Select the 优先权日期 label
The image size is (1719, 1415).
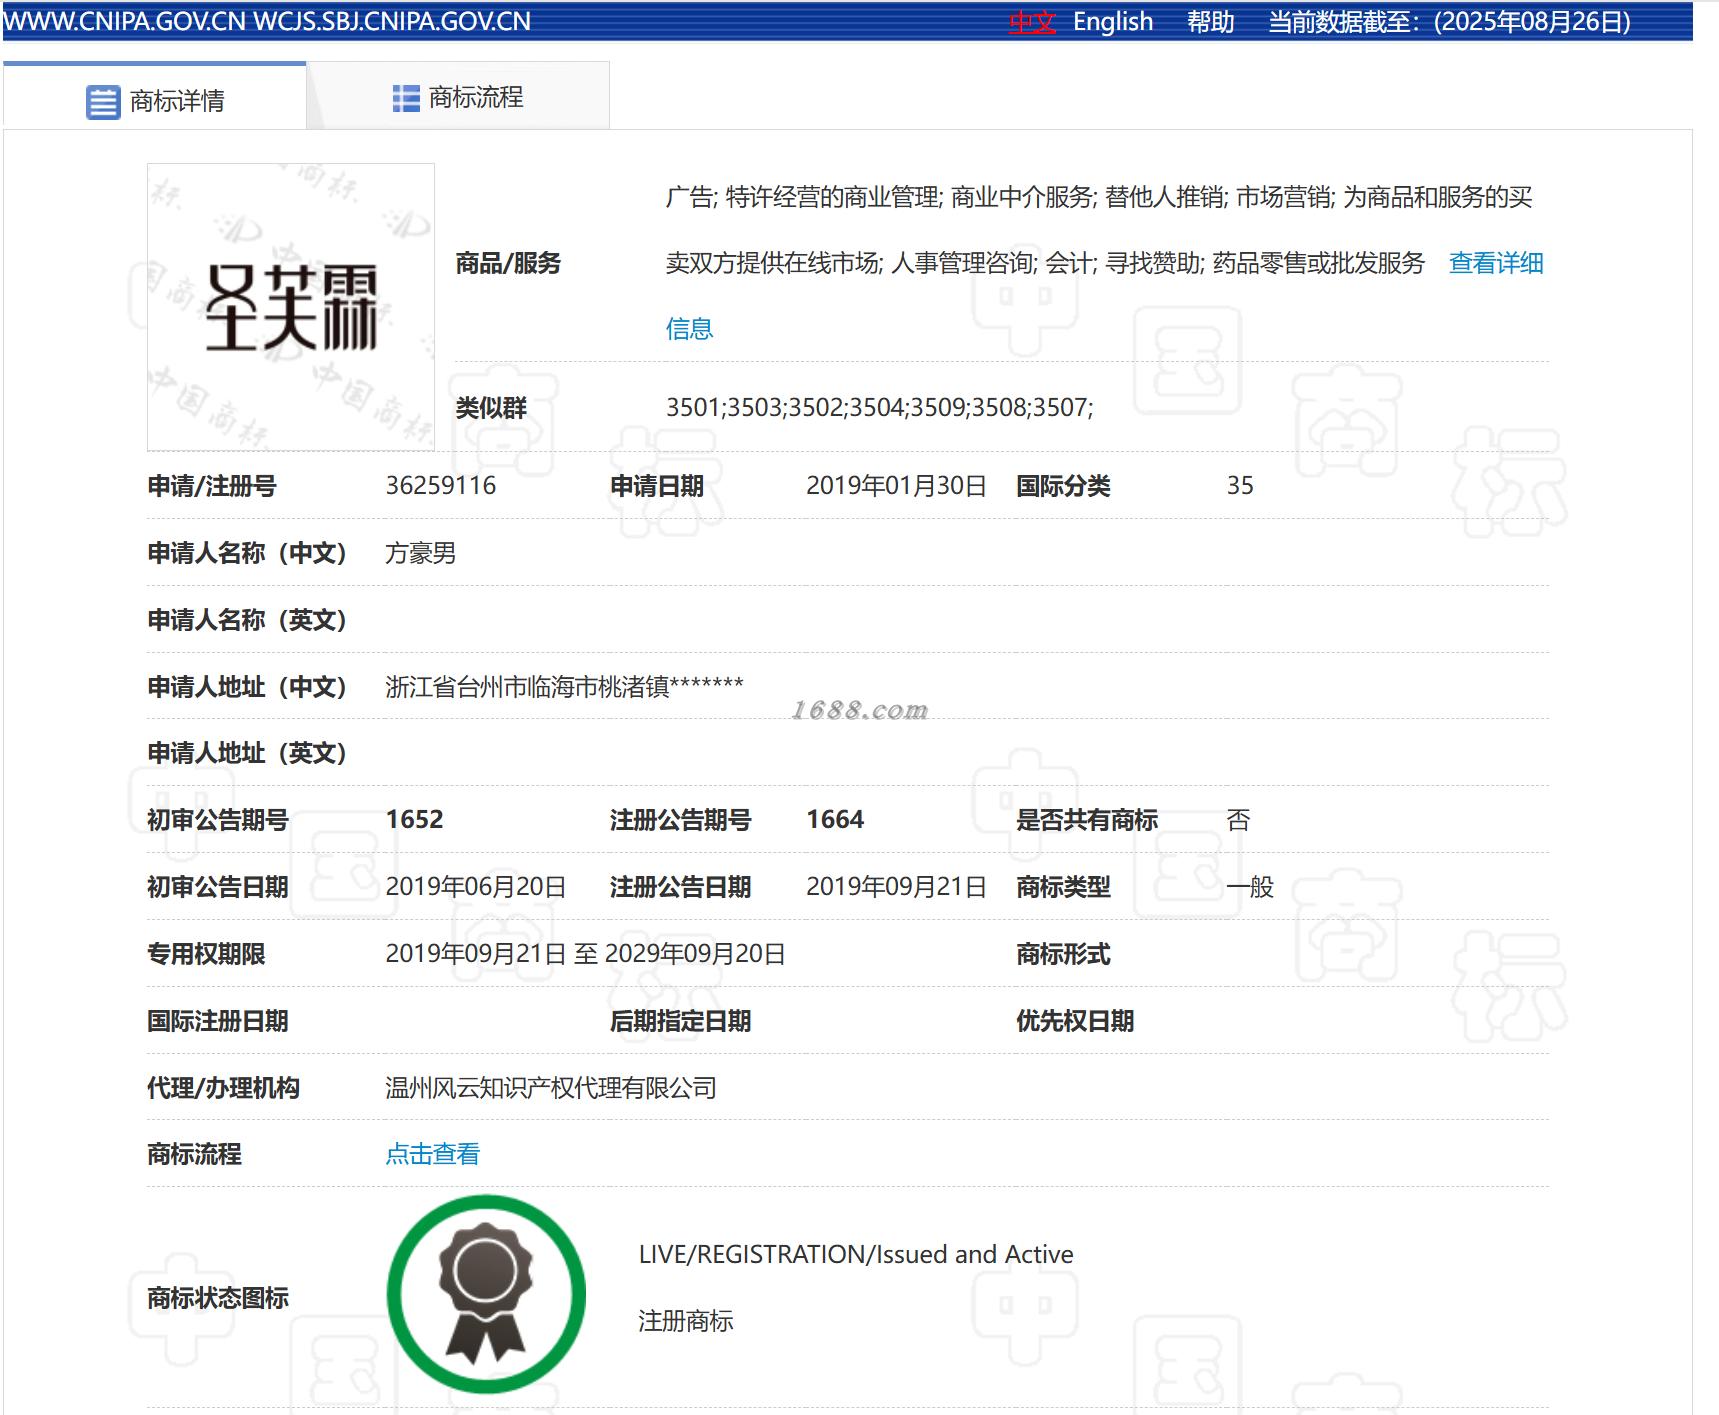(1075, 1021)
